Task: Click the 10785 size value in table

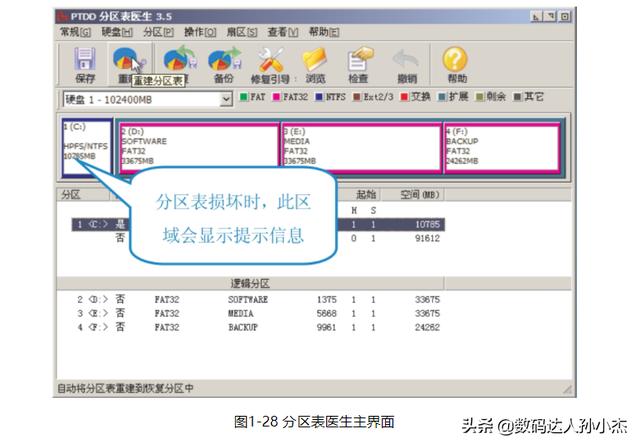Action: tap(427, 225)
